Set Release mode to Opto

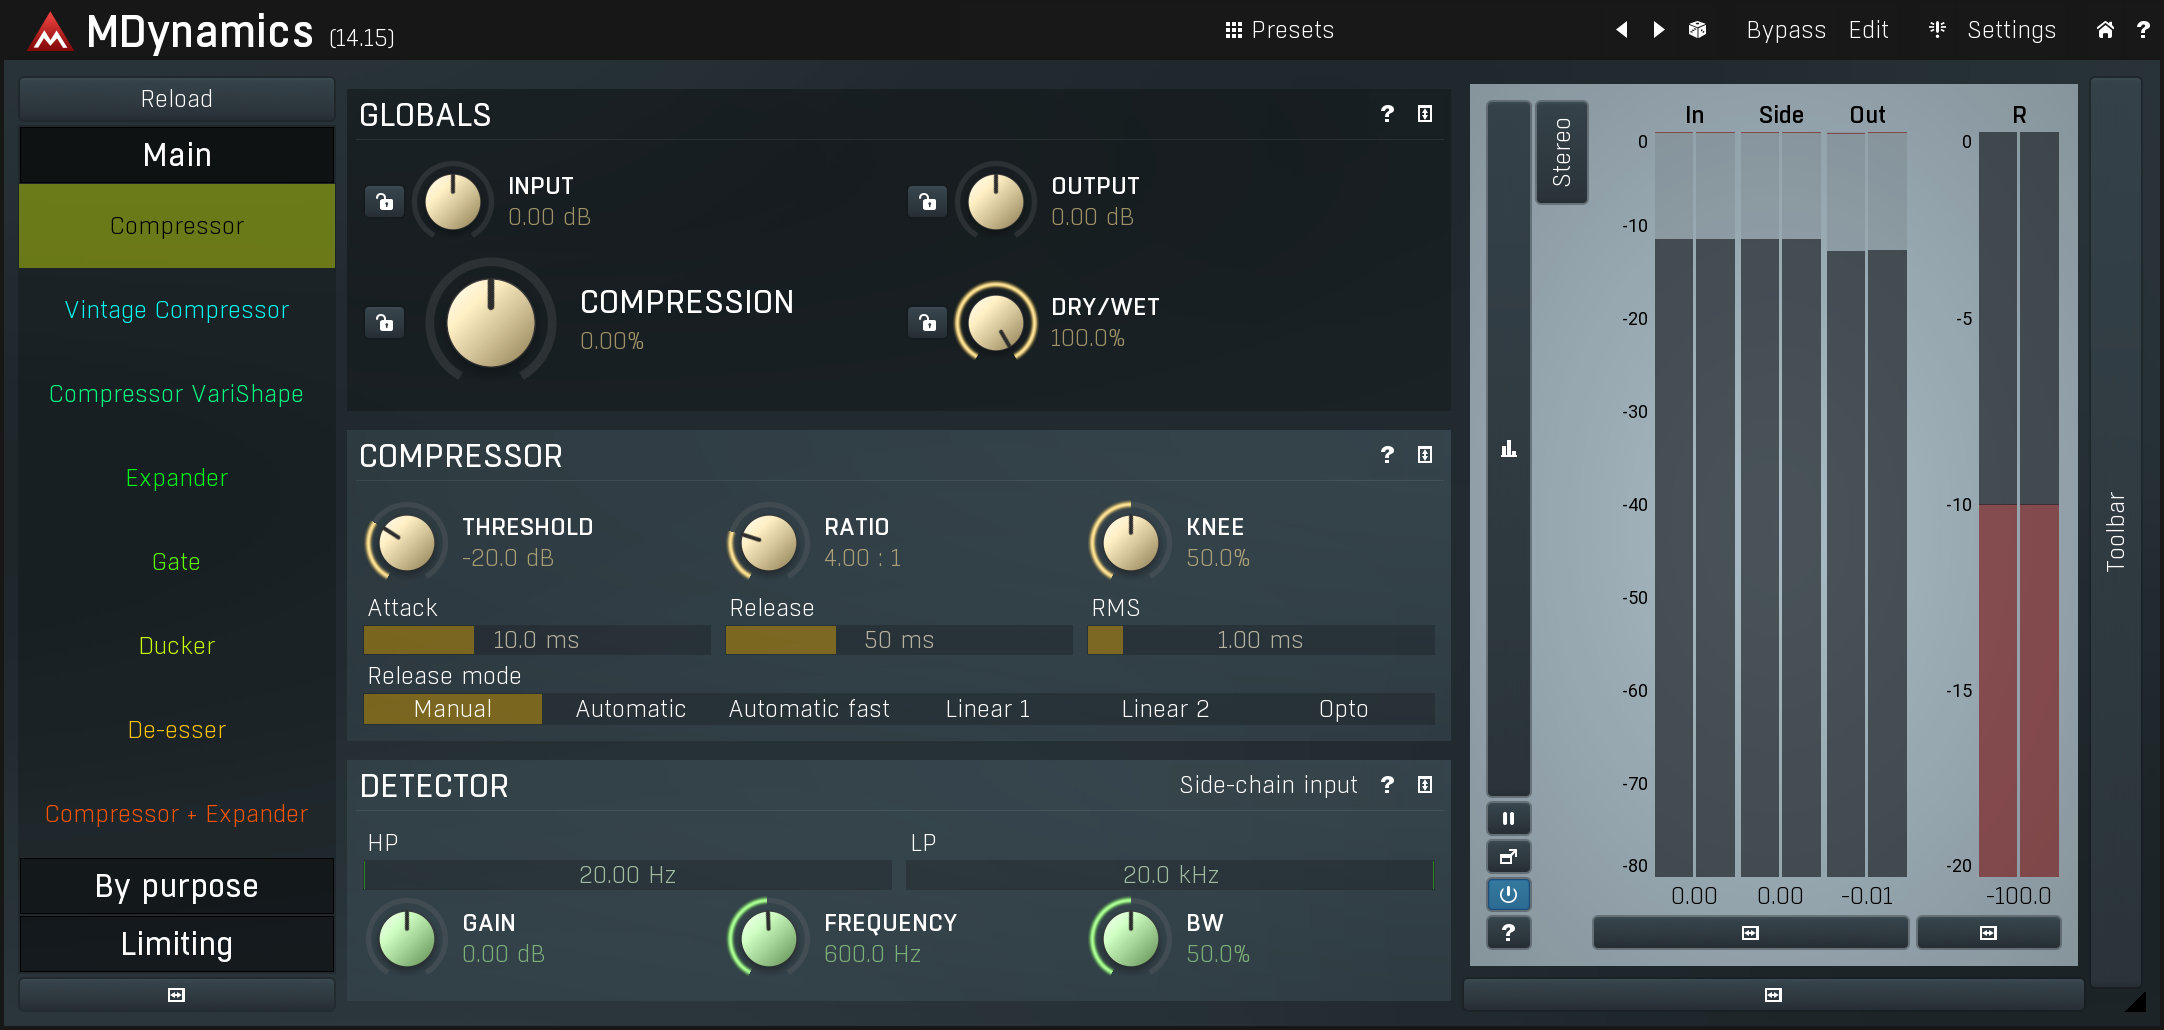(1343, 708)
